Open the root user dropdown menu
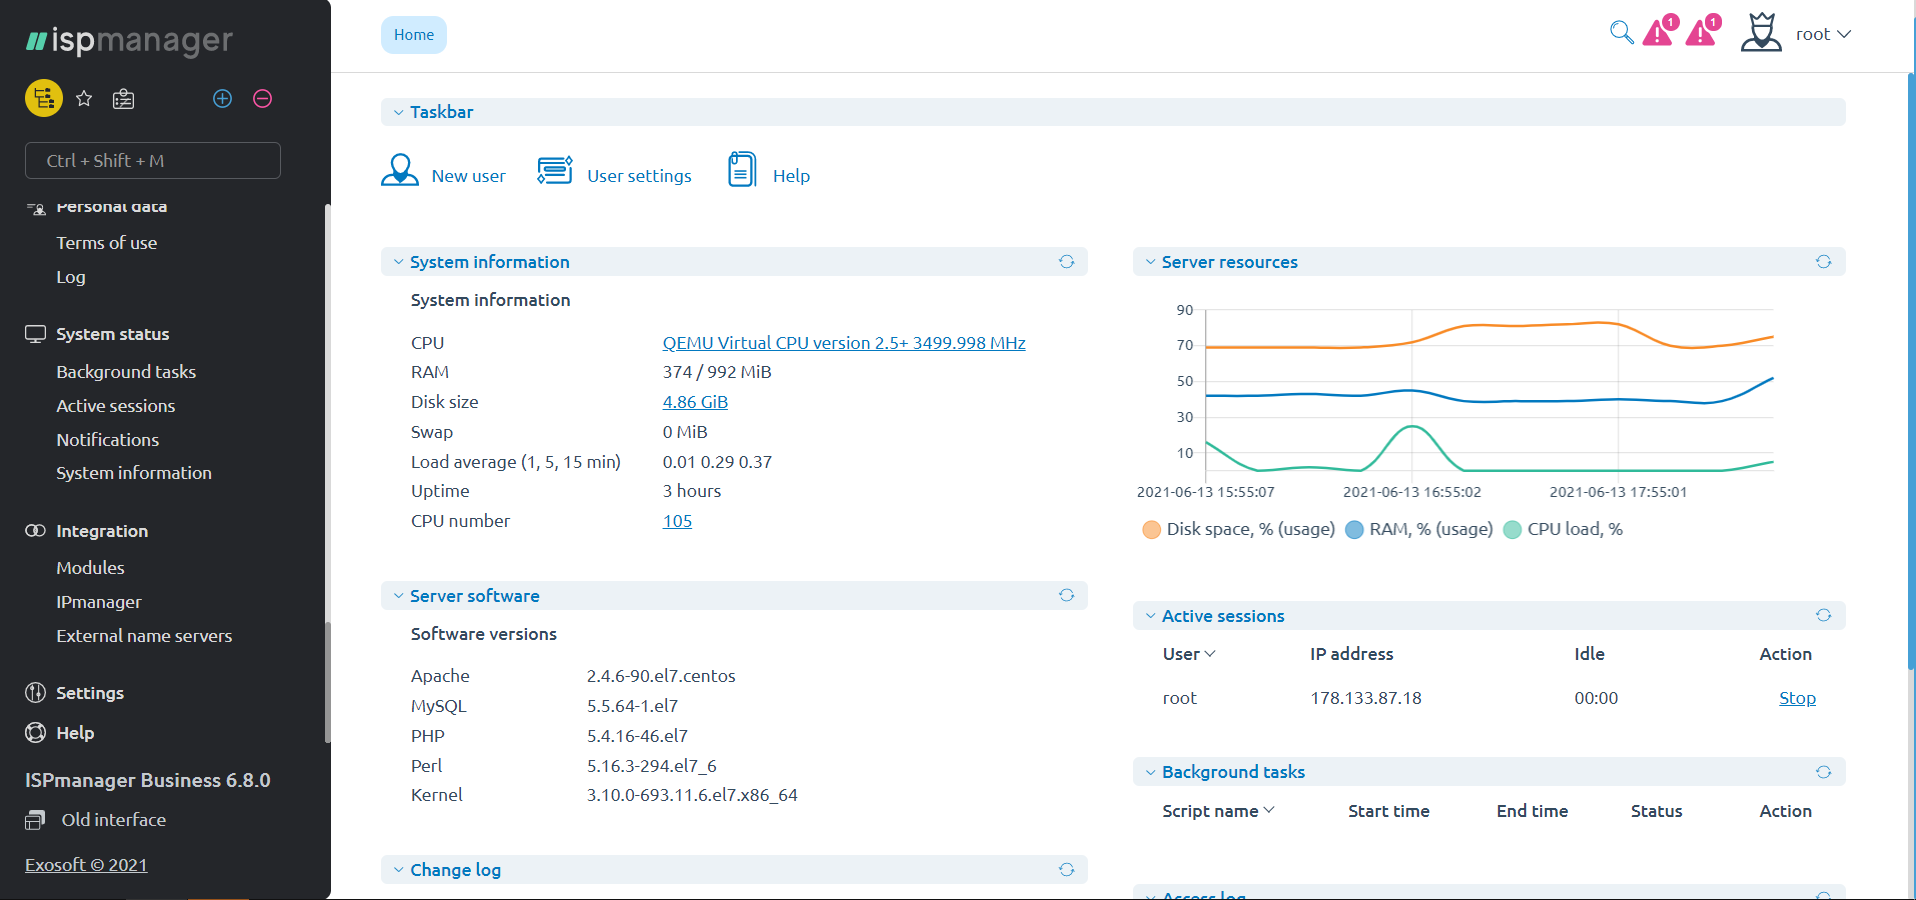Viewport: 1916px width, 900px height. (1822, 34)
